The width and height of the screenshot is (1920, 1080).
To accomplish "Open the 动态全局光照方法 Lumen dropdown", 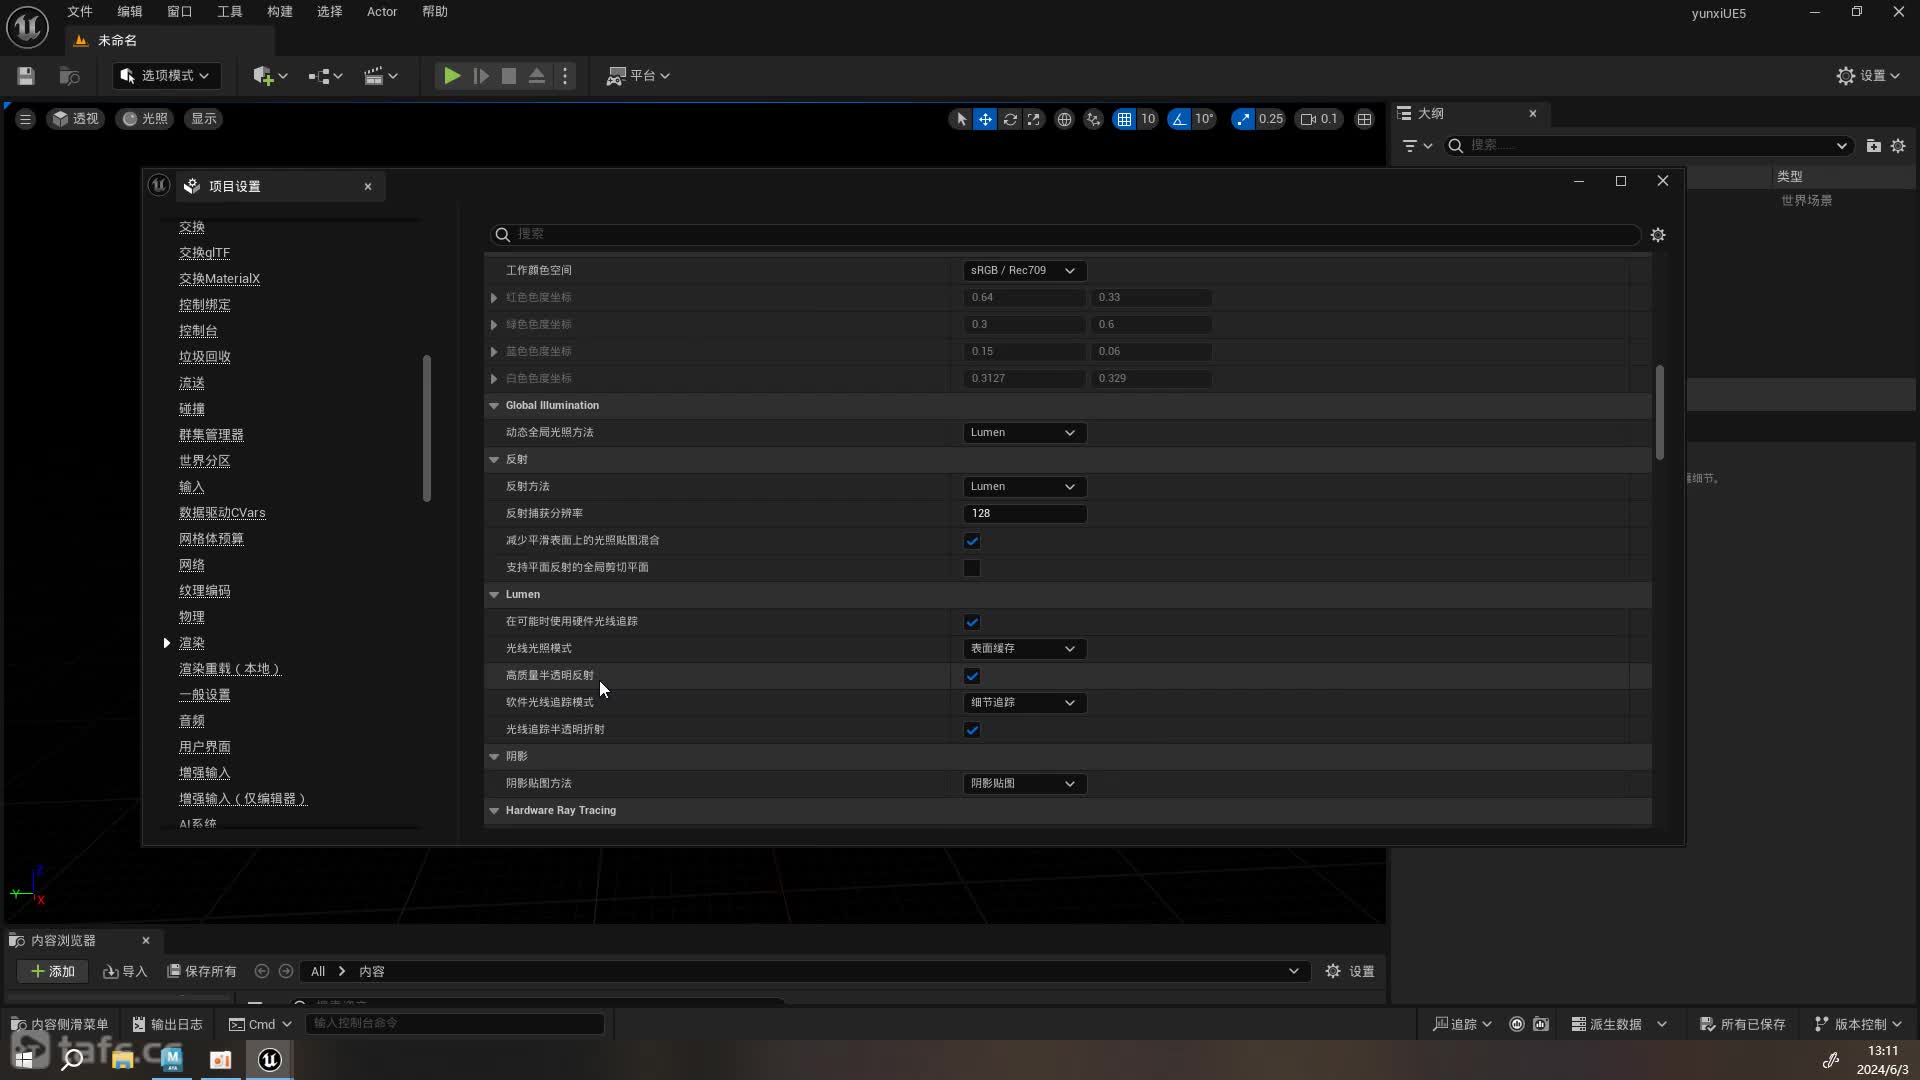I will tap(1024, 433).
